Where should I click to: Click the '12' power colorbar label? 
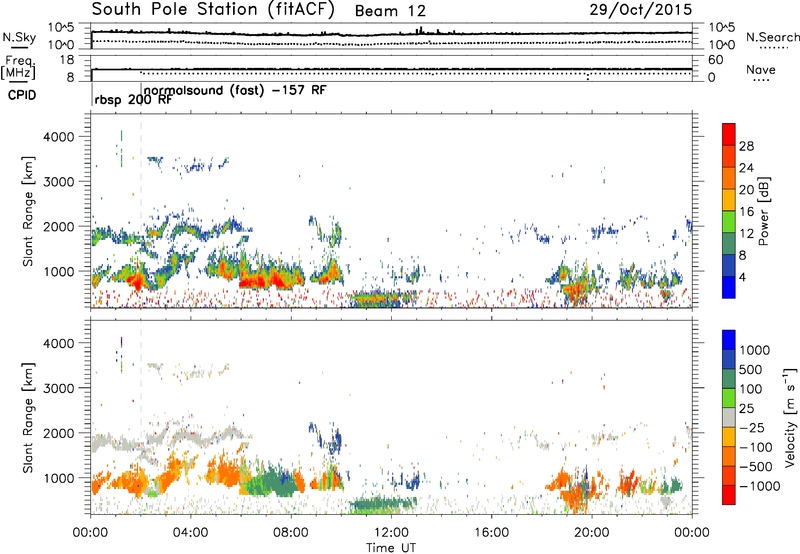click(746, 234)
